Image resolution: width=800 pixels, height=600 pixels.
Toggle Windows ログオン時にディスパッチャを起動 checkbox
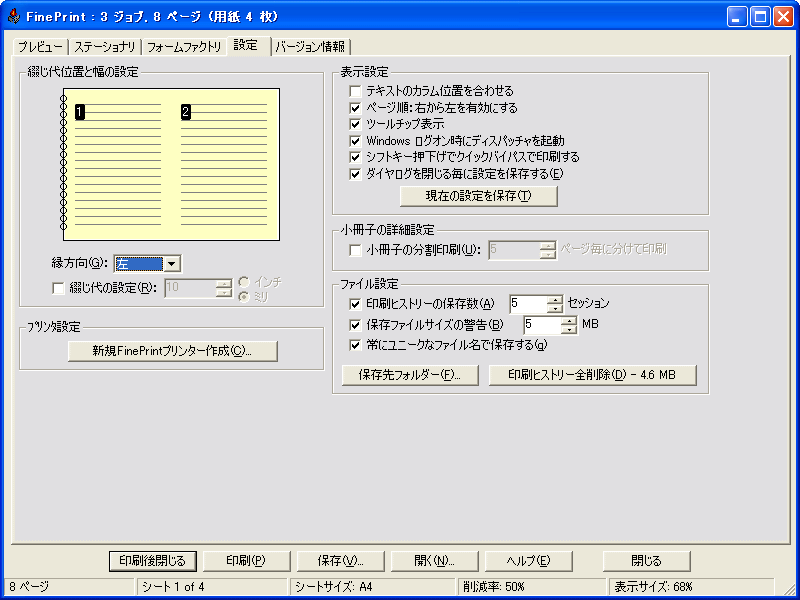[355, 141]
